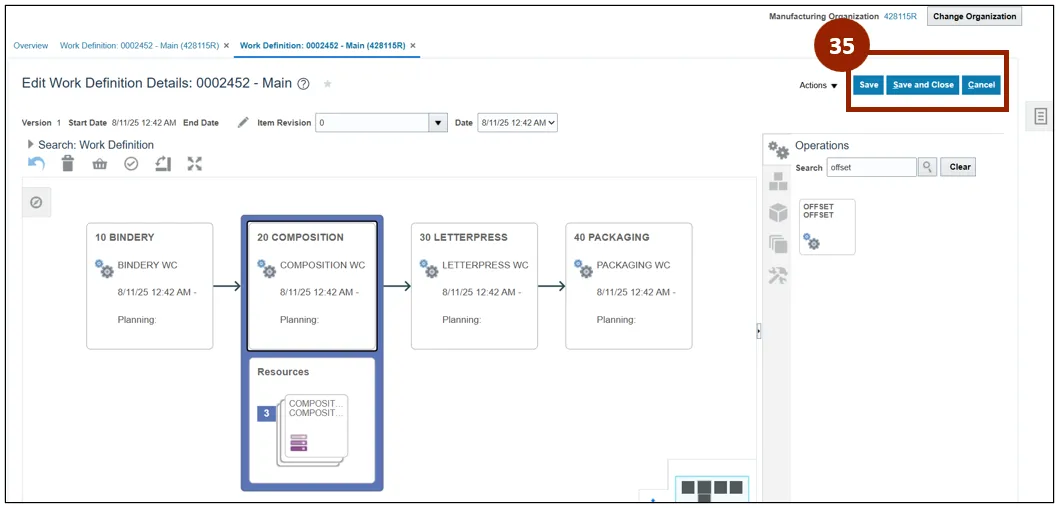Viewport: 1059px width, 508px height.
Task: Click the undo arrow icon
Action: click(36, 164)
